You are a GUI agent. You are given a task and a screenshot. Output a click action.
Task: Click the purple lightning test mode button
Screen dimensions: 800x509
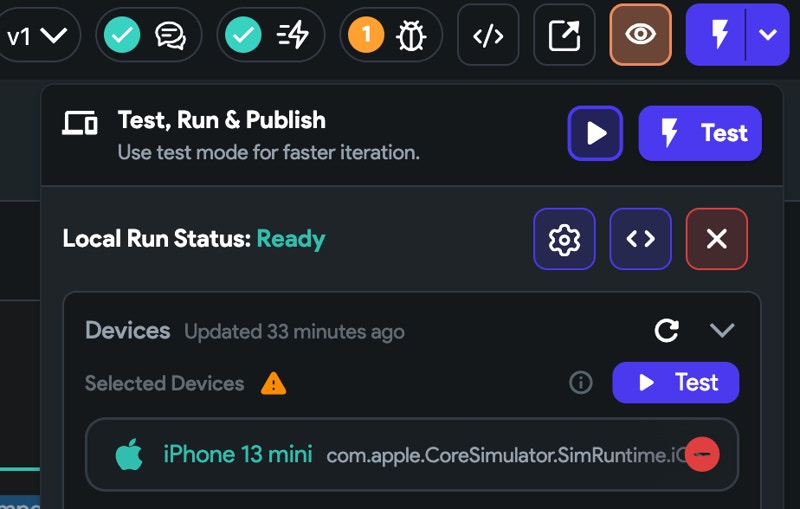(x=716, y=35)
